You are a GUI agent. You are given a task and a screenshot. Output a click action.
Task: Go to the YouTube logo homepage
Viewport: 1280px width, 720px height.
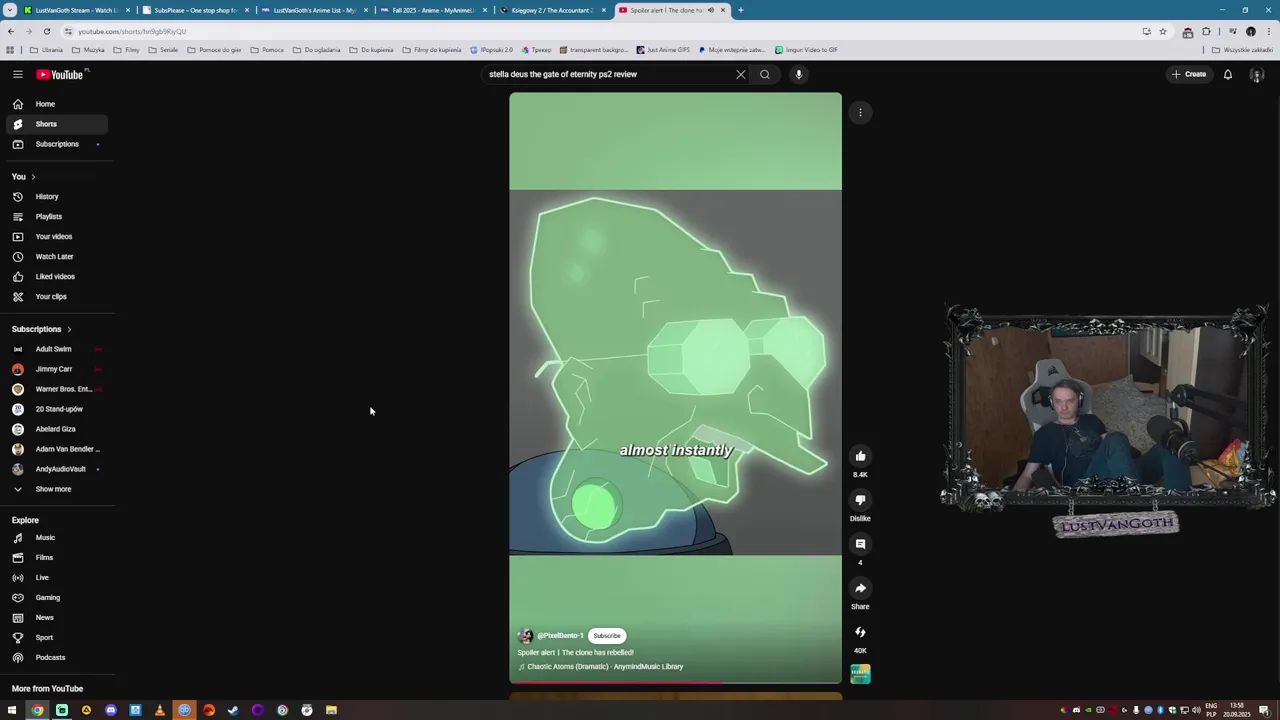coord(60,74)
